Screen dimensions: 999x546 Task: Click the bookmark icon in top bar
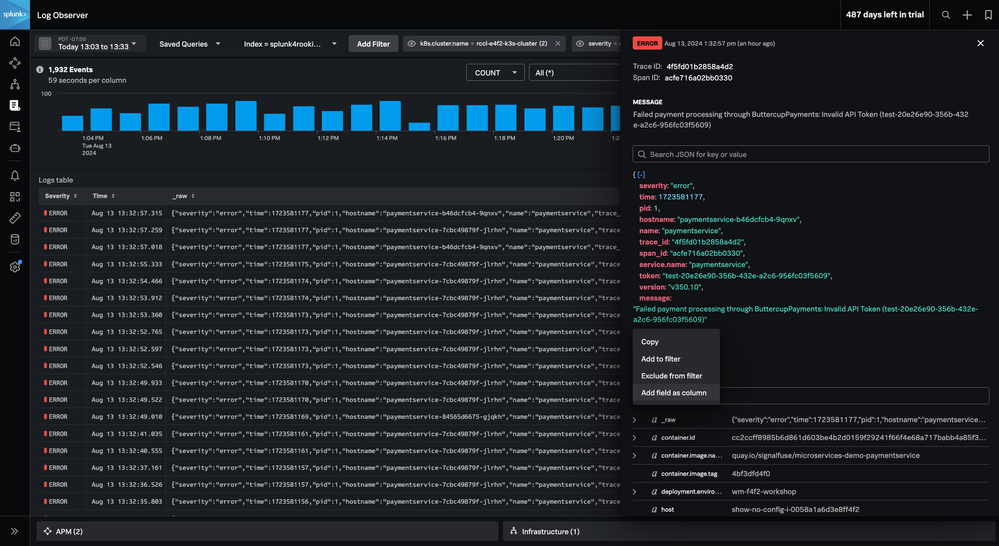point(988,15)
